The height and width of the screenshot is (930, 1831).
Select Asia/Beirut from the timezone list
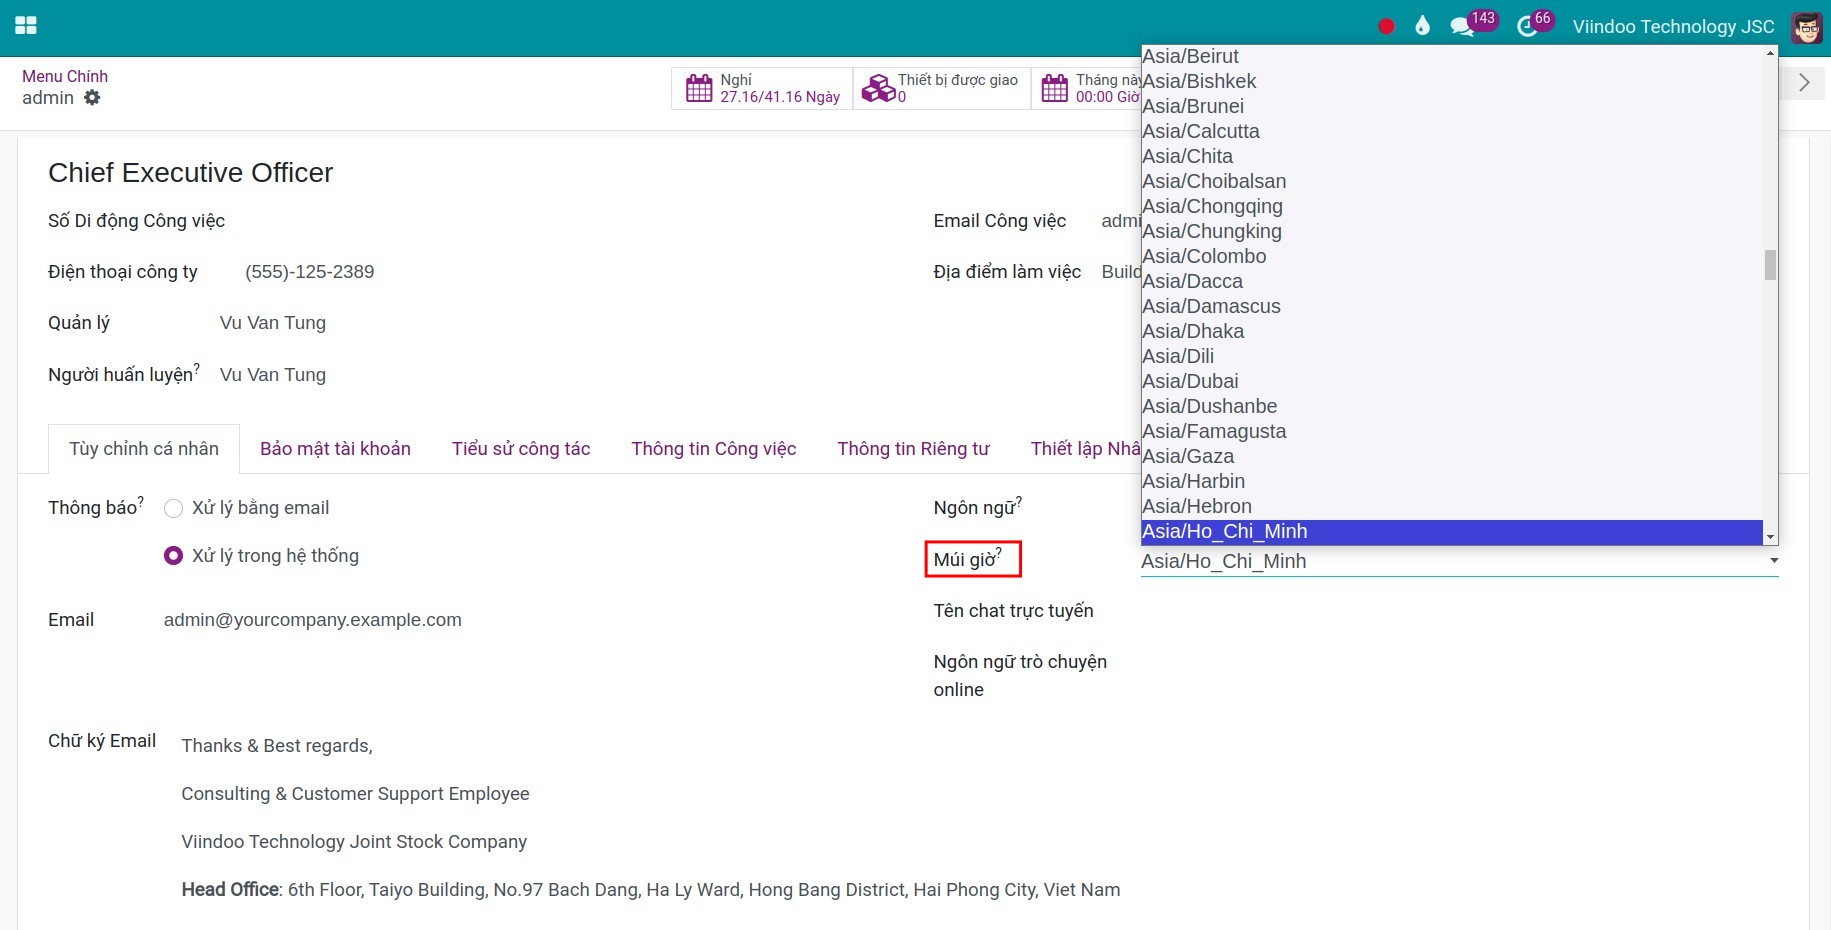(1451, 56)
